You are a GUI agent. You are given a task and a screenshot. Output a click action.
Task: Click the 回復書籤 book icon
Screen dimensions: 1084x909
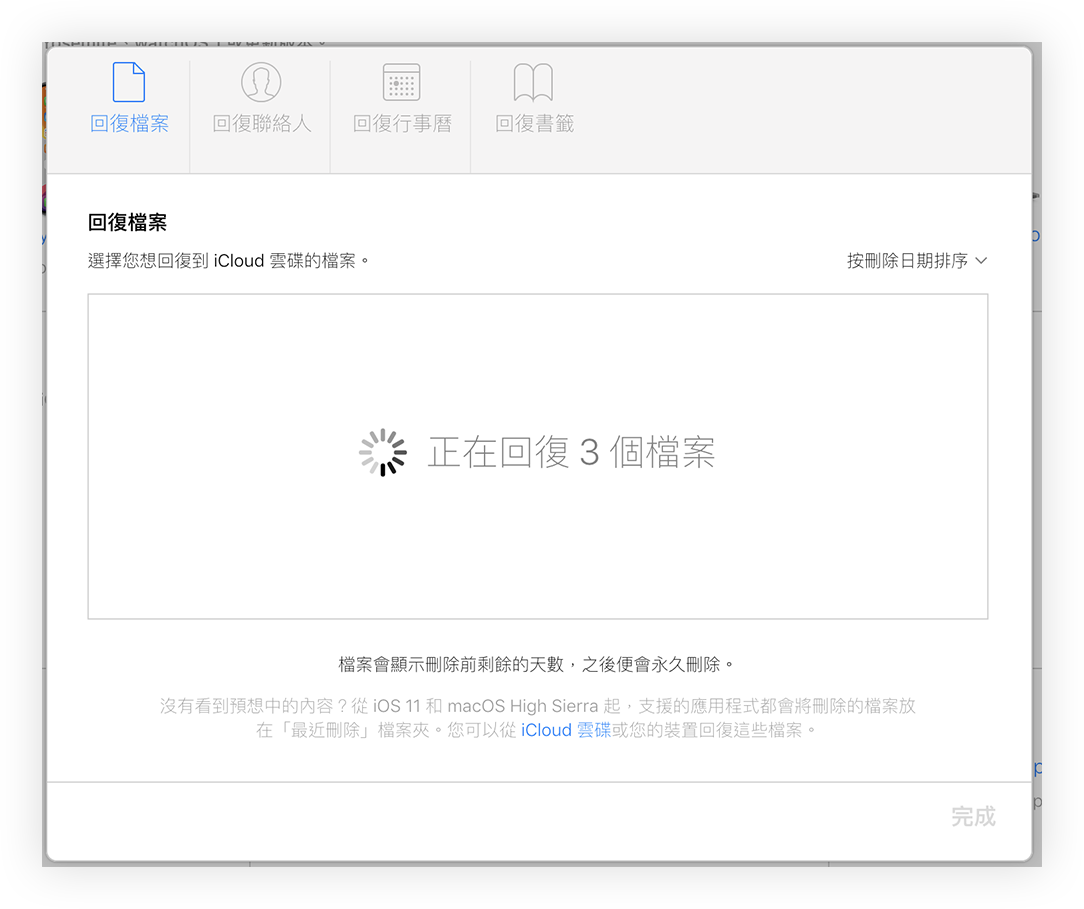pos(533,82)
